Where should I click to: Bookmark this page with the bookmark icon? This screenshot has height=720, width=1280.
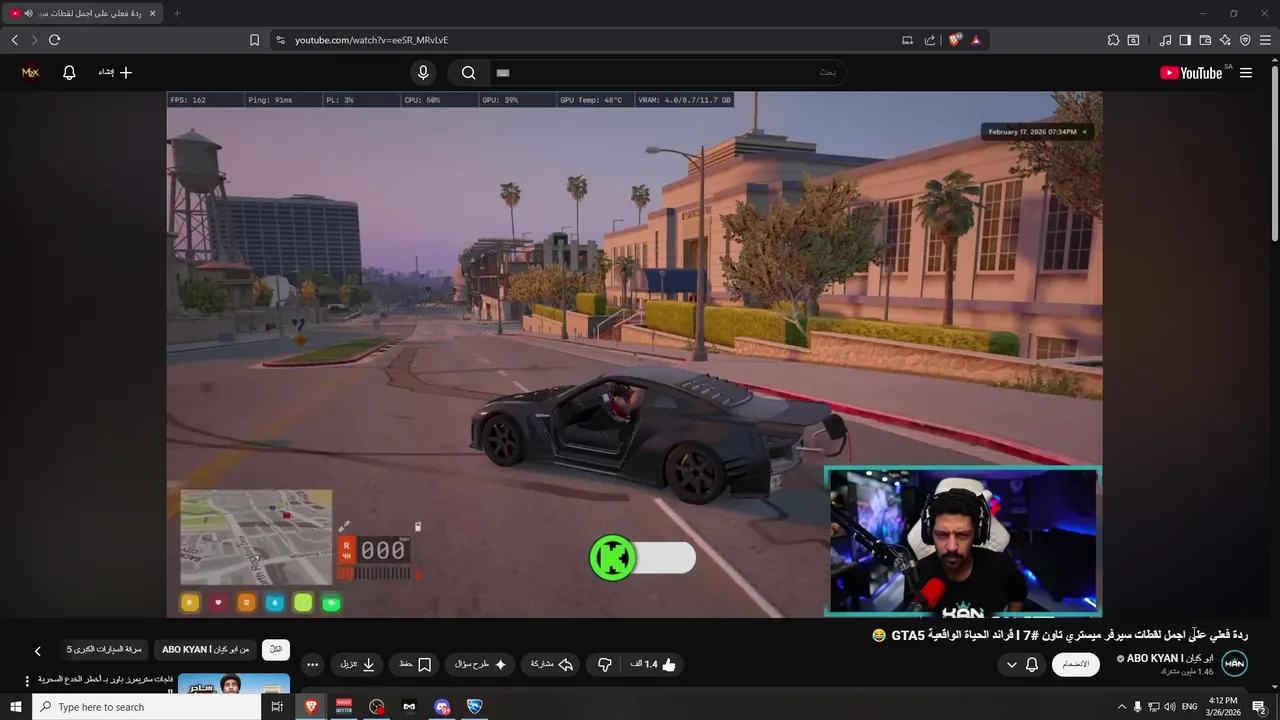254,40
